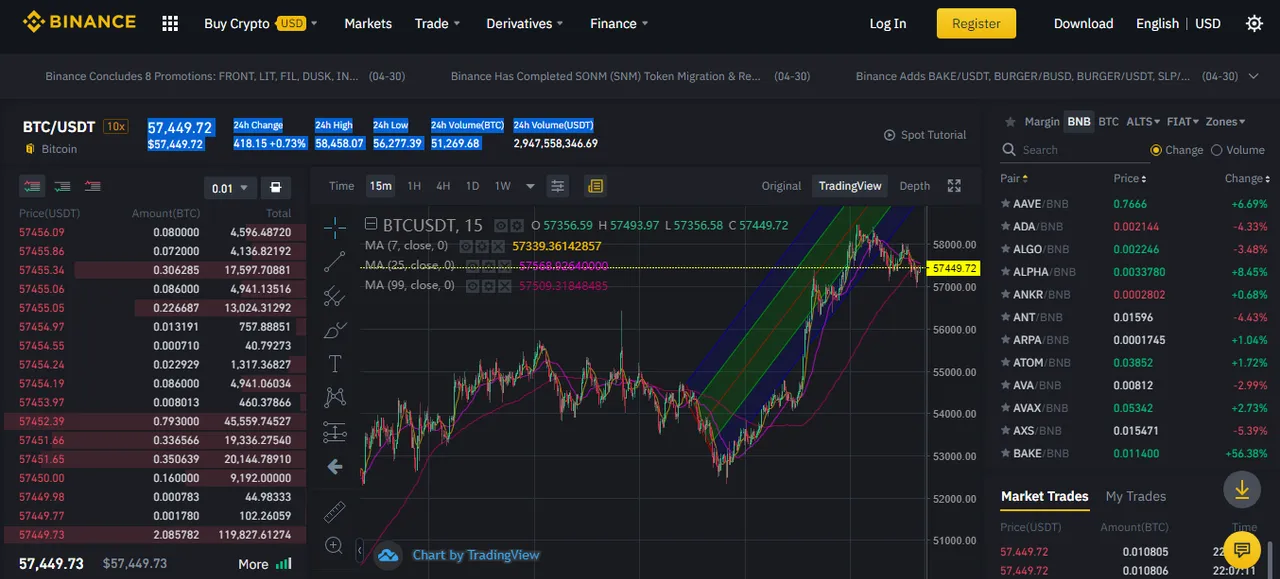Click the yellow download arrow button

pos(1241,489)
